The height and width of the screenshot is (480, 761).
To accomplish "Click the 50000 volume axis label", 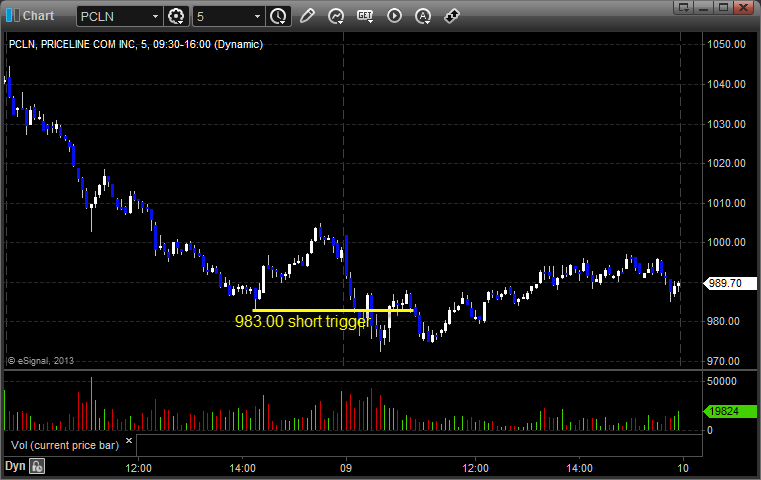I will click(x=722, y=381).
